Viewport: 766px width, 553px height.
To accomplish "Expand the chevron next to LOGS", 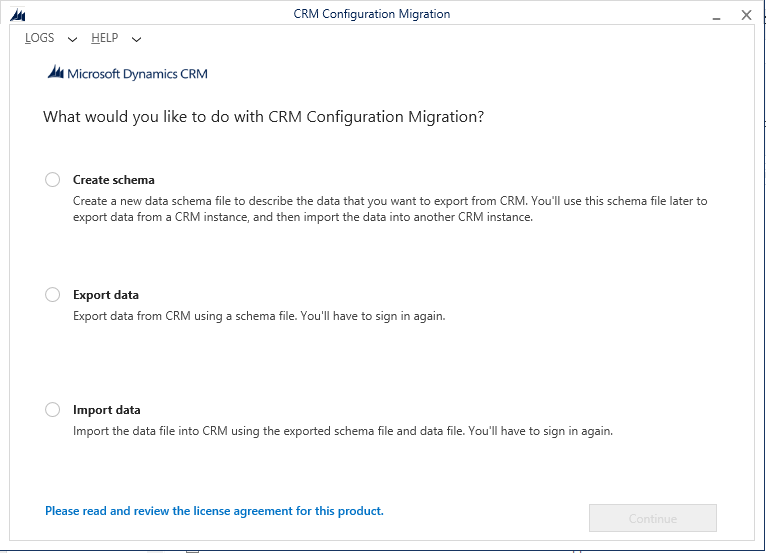I will click(72, 39).
